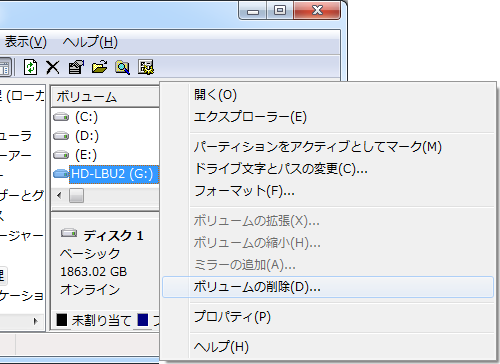Click the Refresh toolbar icon

[x=30, y=67]
